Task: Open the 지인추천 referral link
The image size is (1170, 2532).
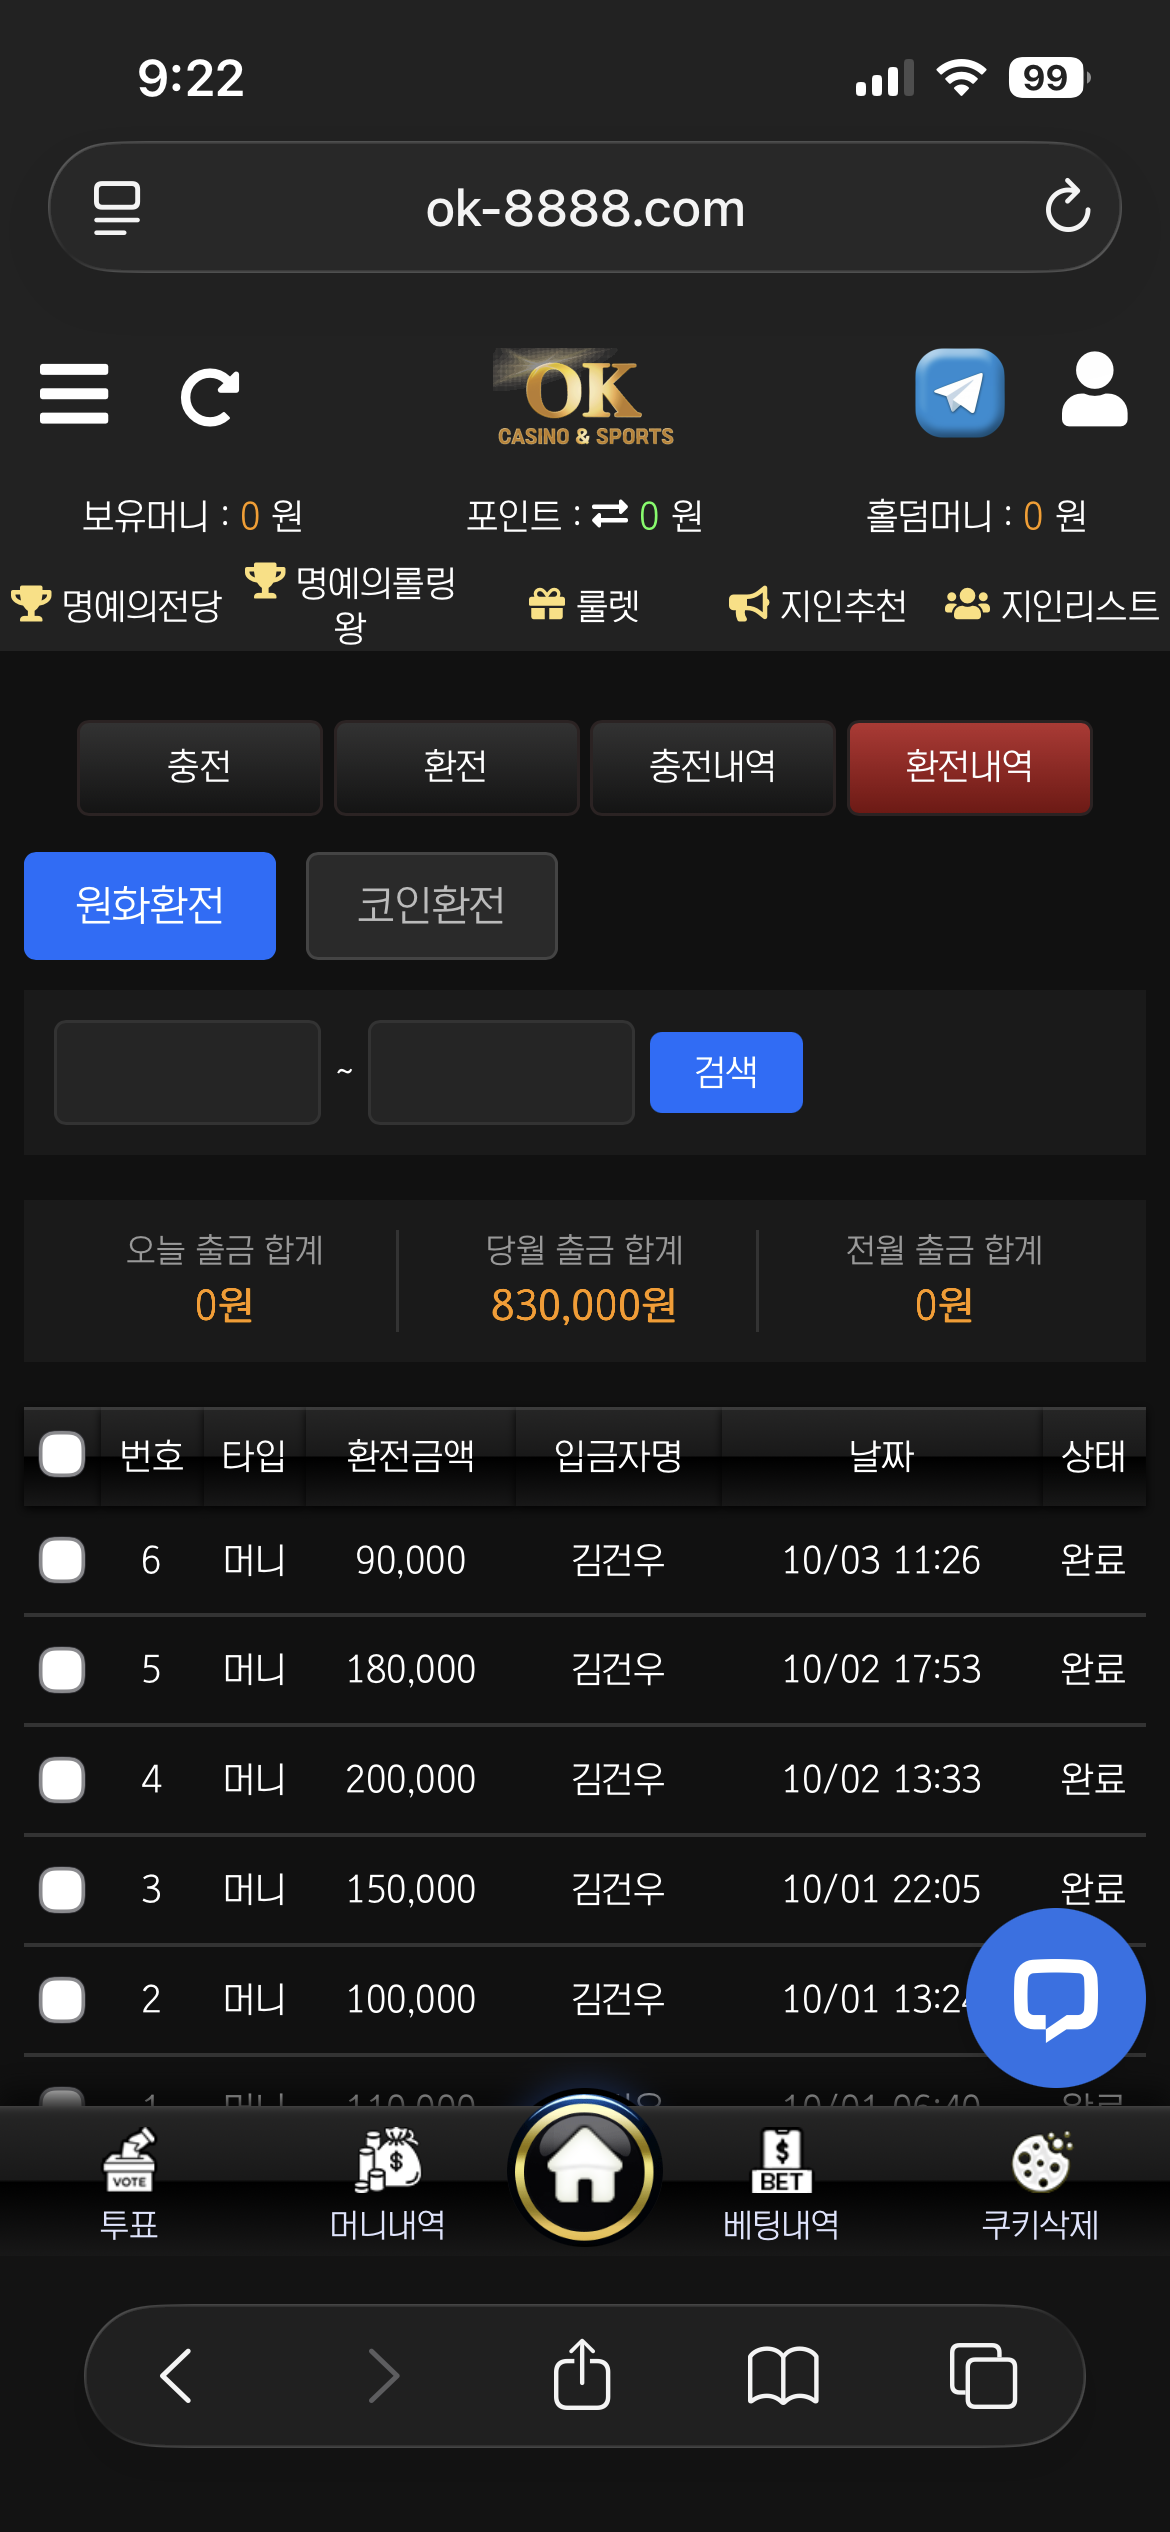Action: [x=818, y=604]
